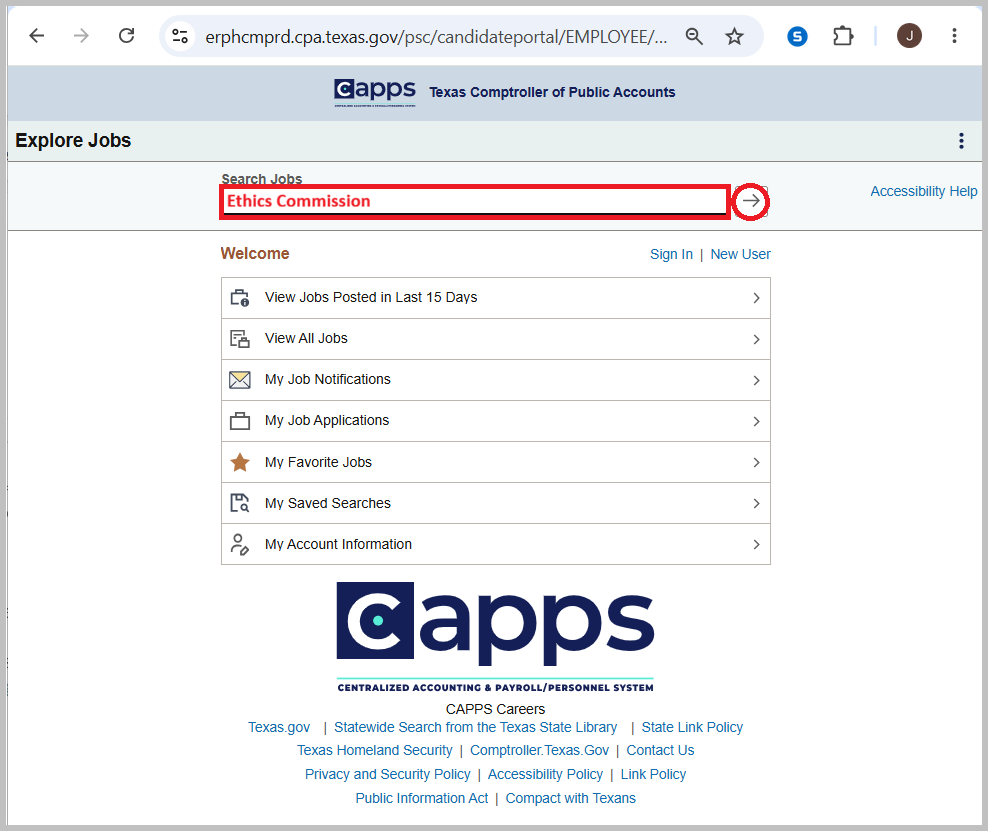The height and width of the screenshot is (831, 988).
Task: Click the Sign In link
Action: click(x=671, y=255)
